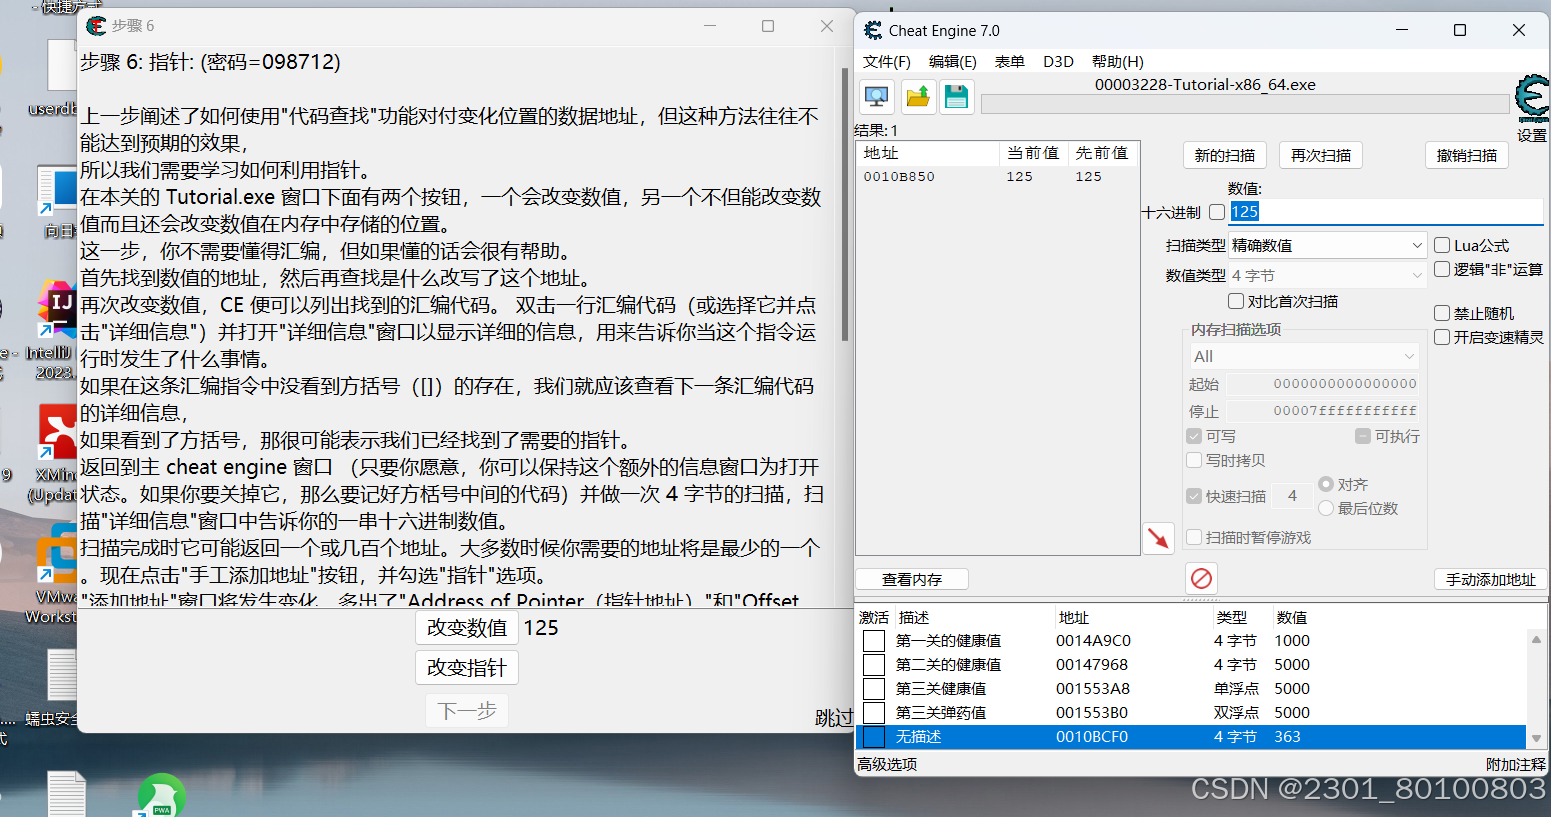Activate the 第一关的健康值 entry checkbox
The width and height of the screenshot is (1551, 817).
pyautogui.click(x=874, y=641)
